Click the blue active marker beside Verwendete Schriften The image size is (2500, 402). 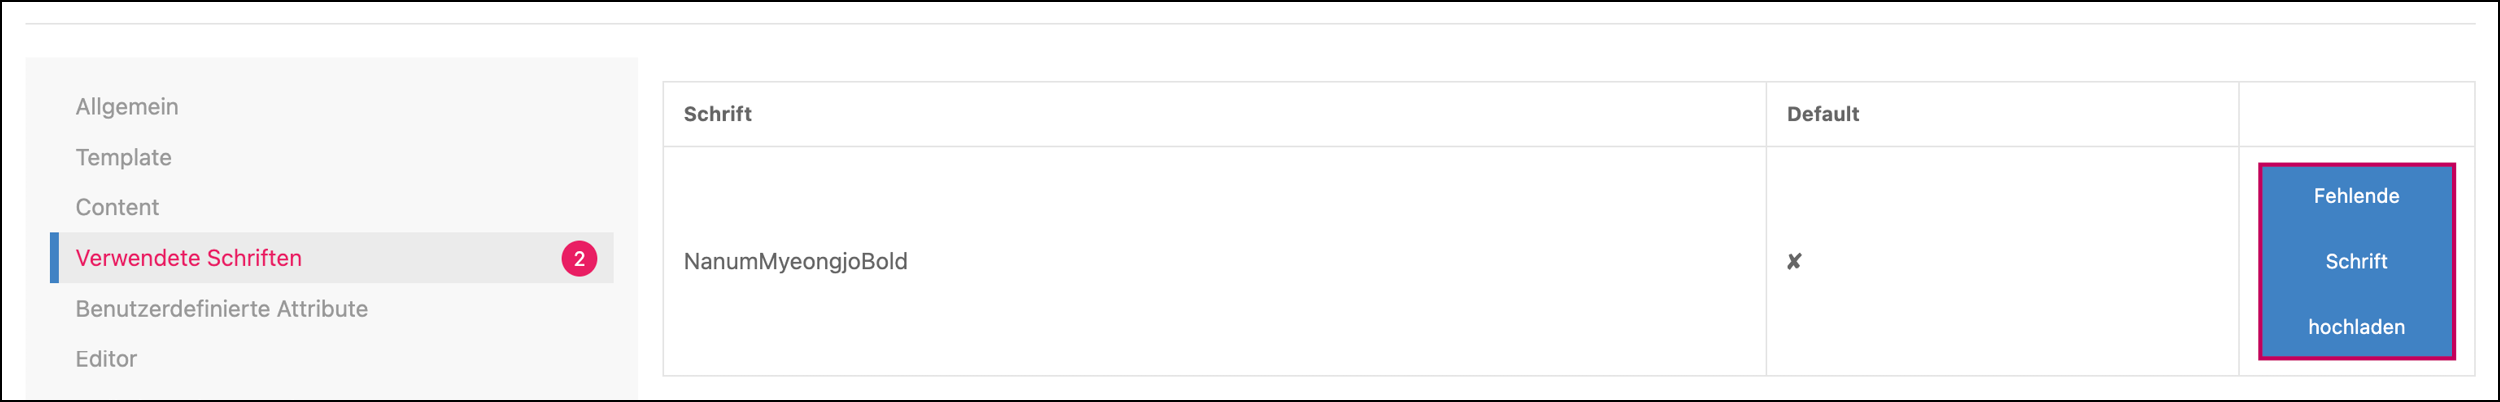click(x=55, y=258)
